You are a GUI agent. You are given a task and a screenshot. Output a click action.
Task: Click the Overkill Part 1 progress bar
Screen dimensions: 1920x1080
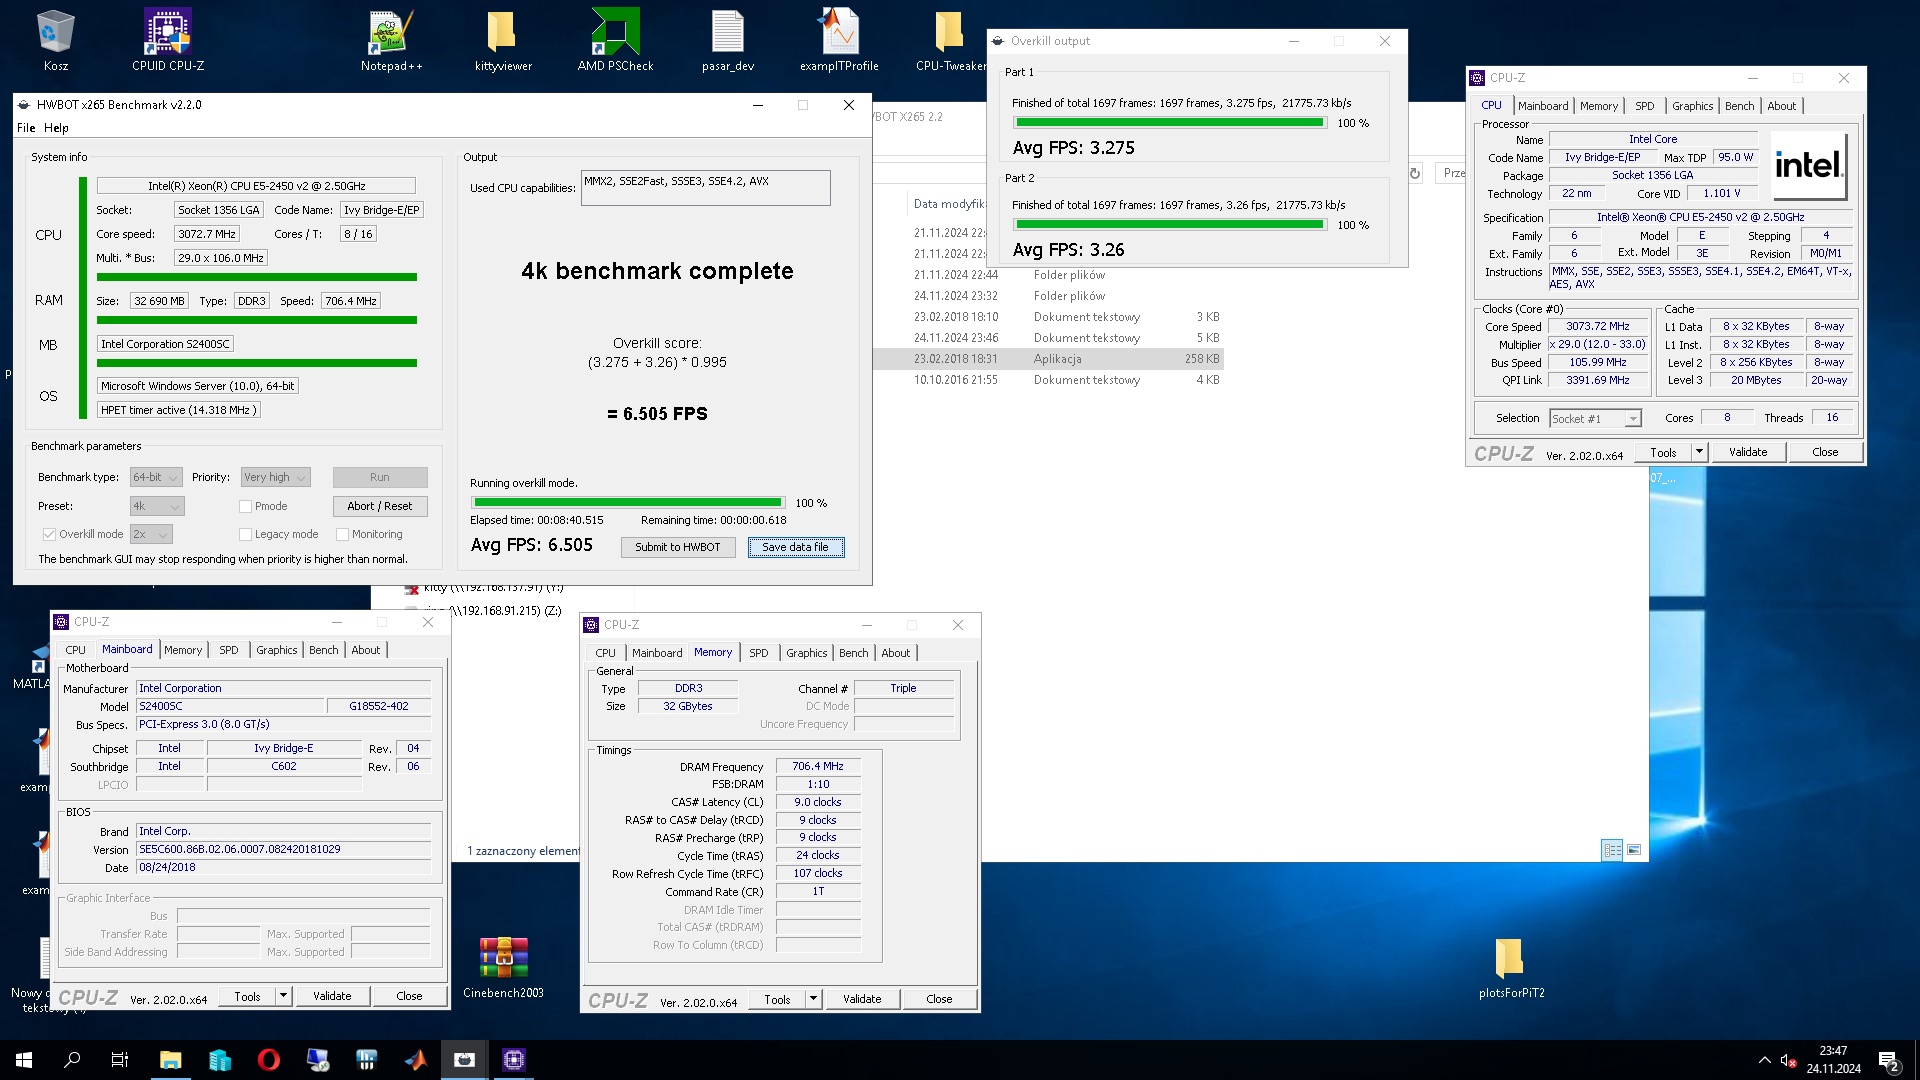pyautogui.click(x=1170, y=123)
